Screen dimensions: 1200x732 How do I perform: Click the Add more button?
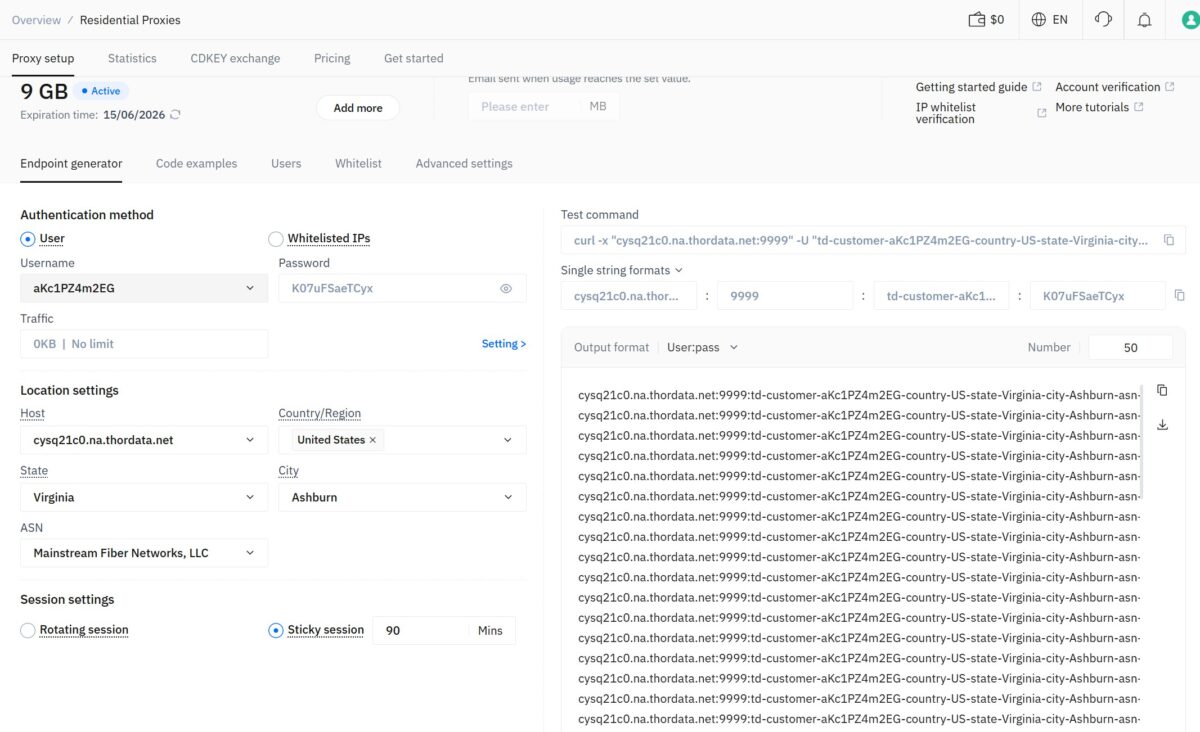pos(358,108)
